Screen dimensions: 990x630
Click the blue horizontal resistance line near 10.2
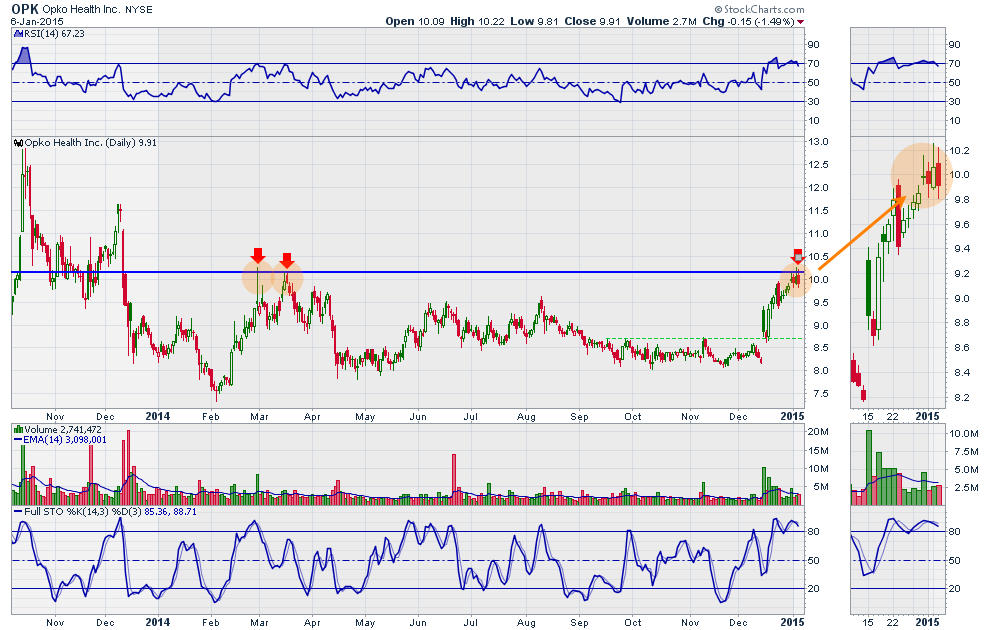(407, 273)
